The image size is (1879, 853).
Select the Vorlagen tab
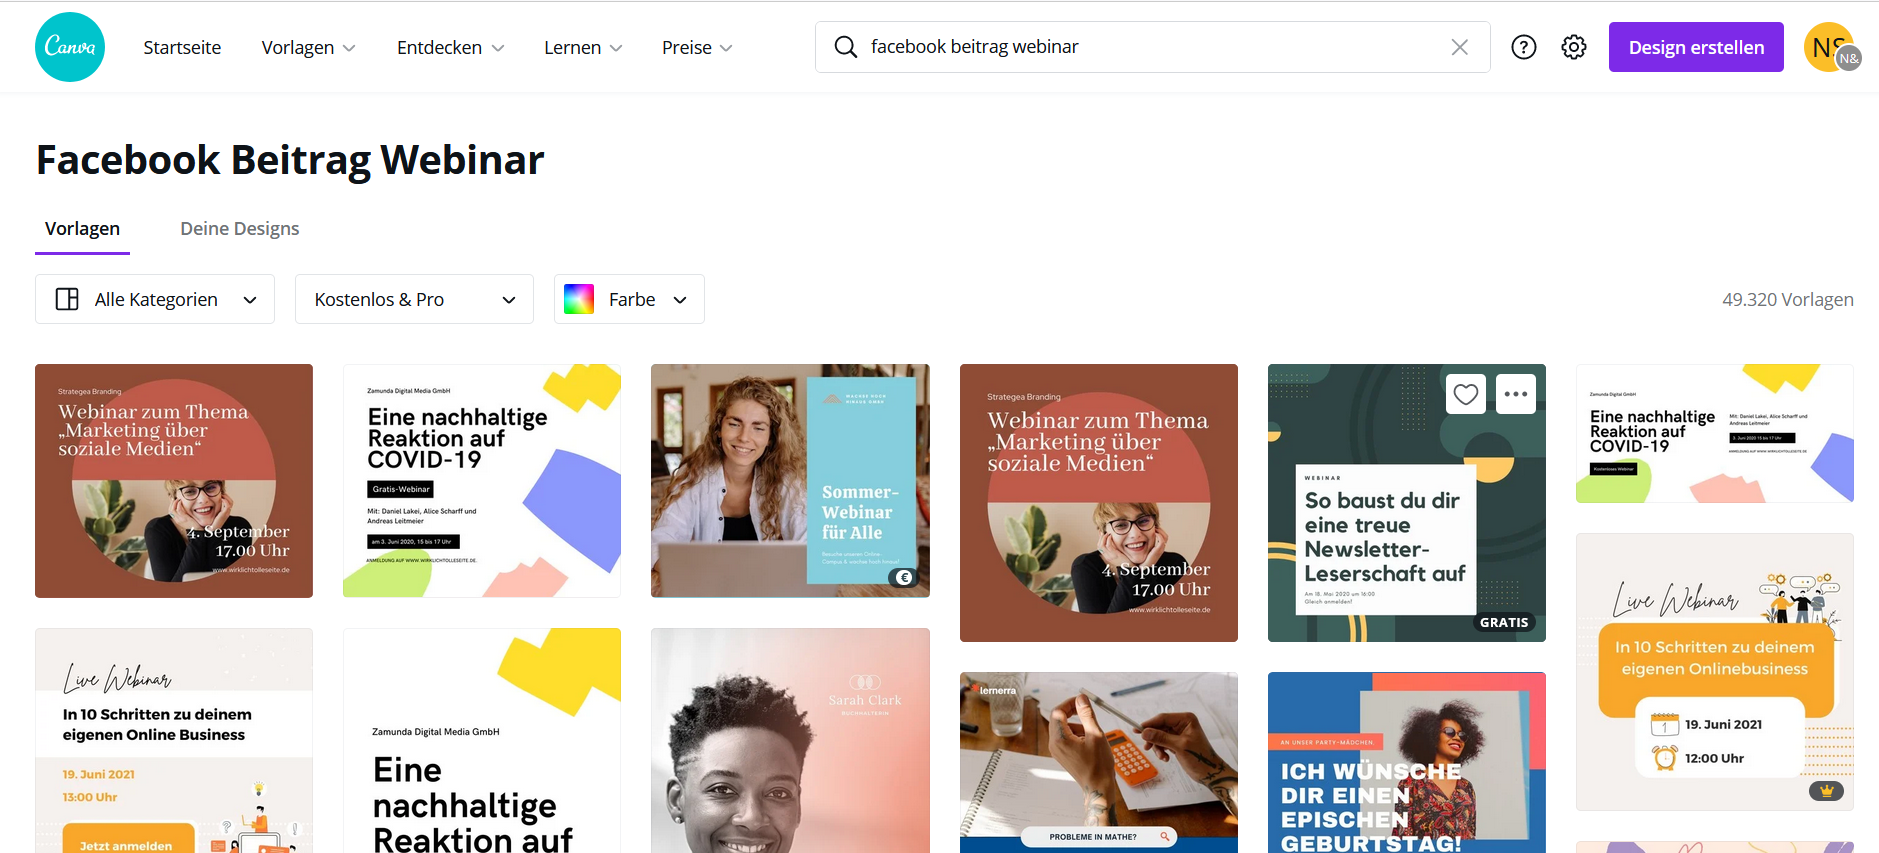[82, 228]
